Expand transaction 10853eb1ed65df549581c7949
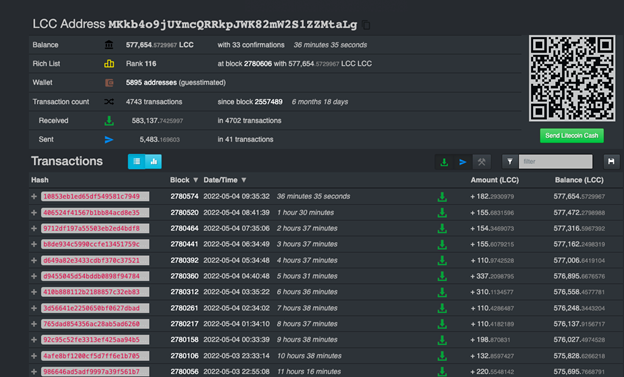624x377 pixels. pos(34,197)
